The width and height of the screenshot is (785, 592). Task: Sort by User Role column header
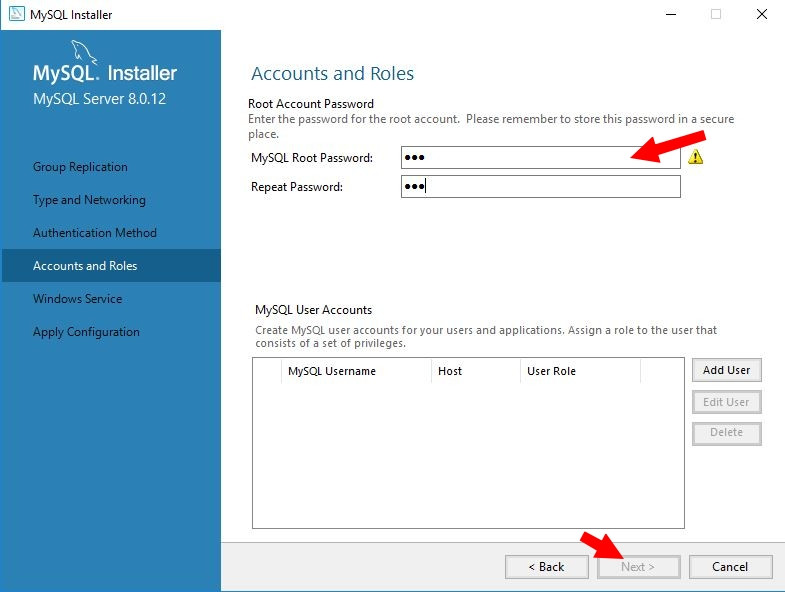coord(580,371)
